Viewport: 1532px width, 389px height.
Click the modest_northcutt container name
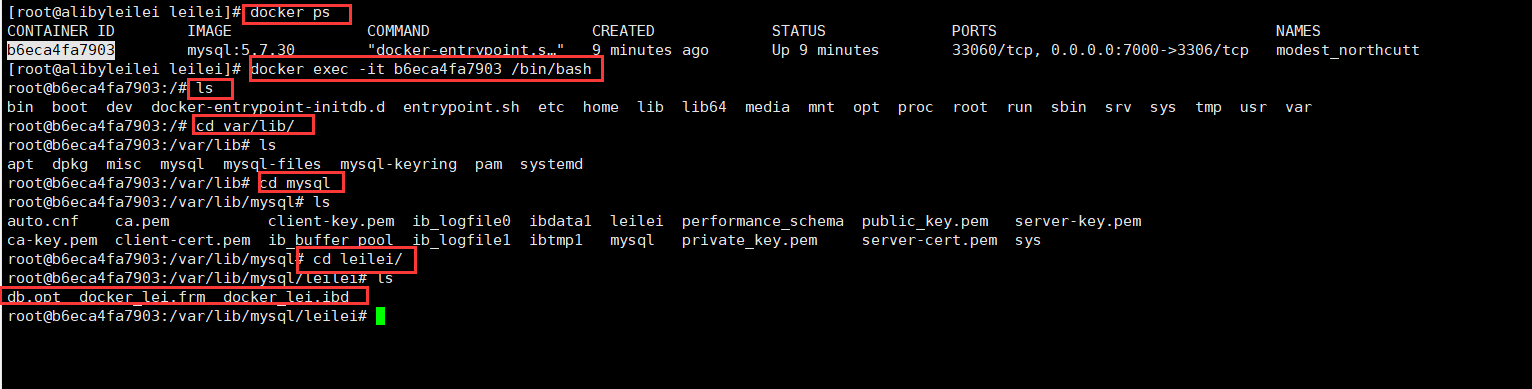coord(1347,50)
